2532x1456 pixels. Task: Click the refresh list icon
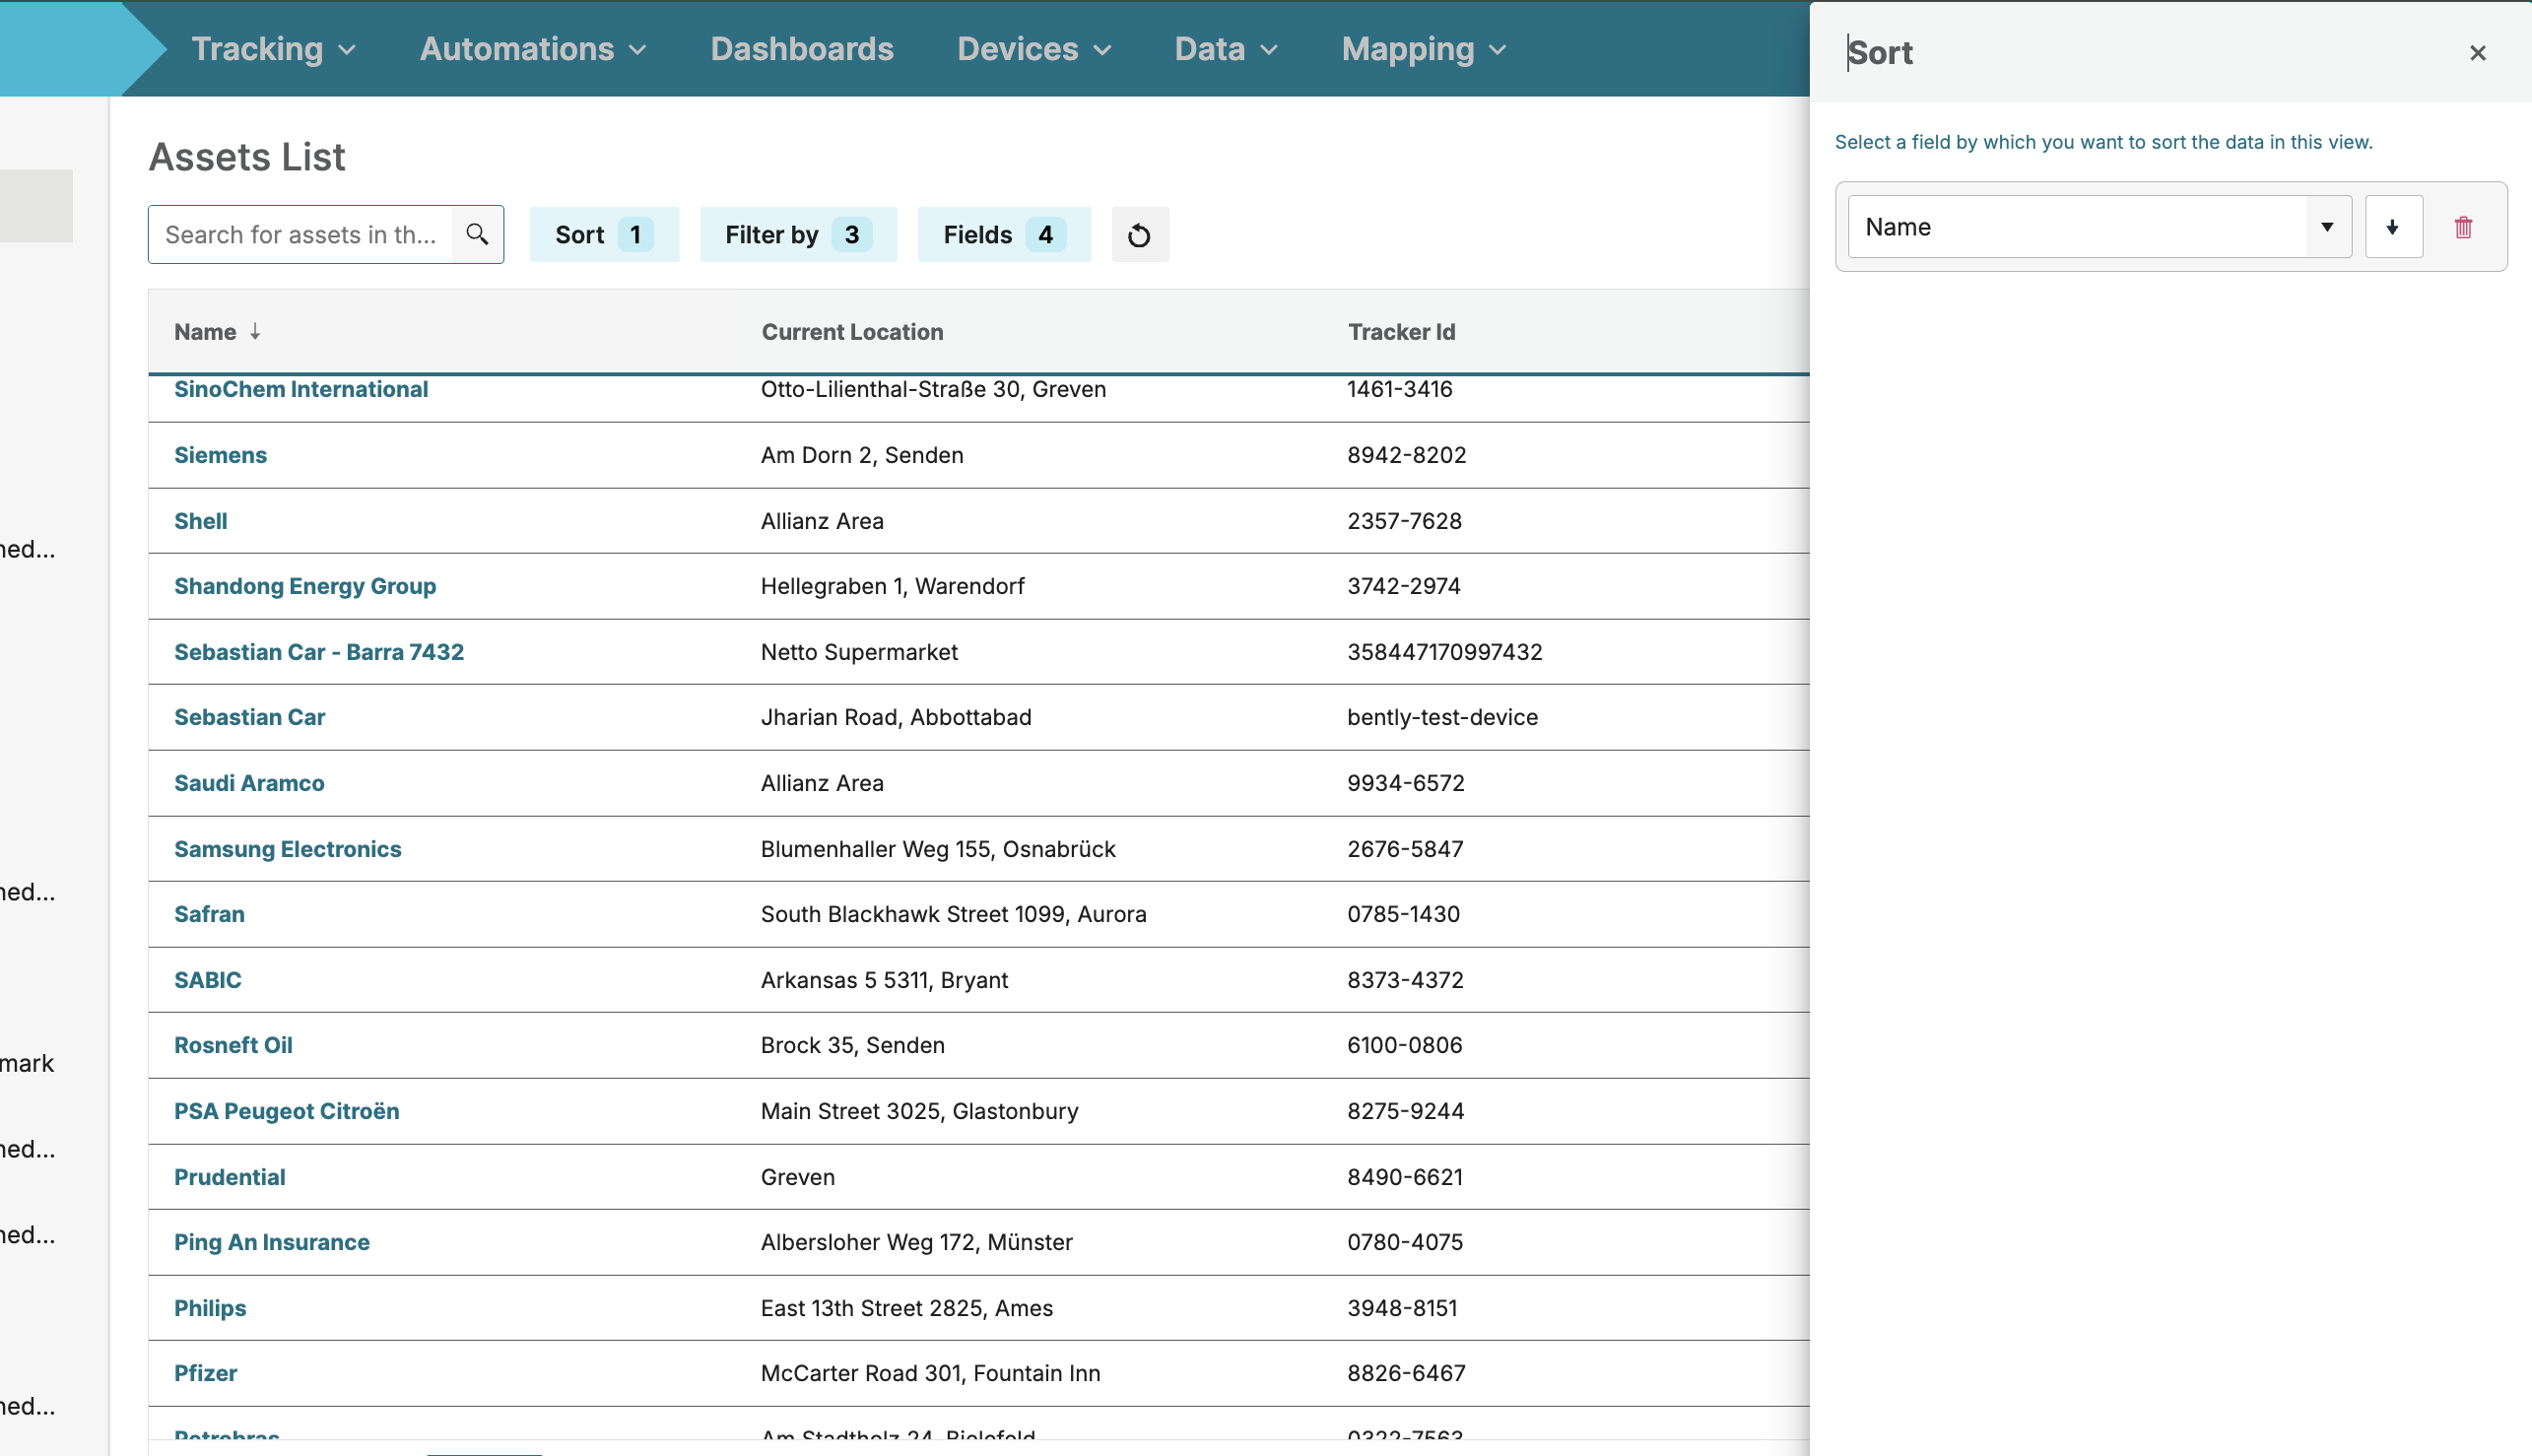click(x=1139, y=235)
